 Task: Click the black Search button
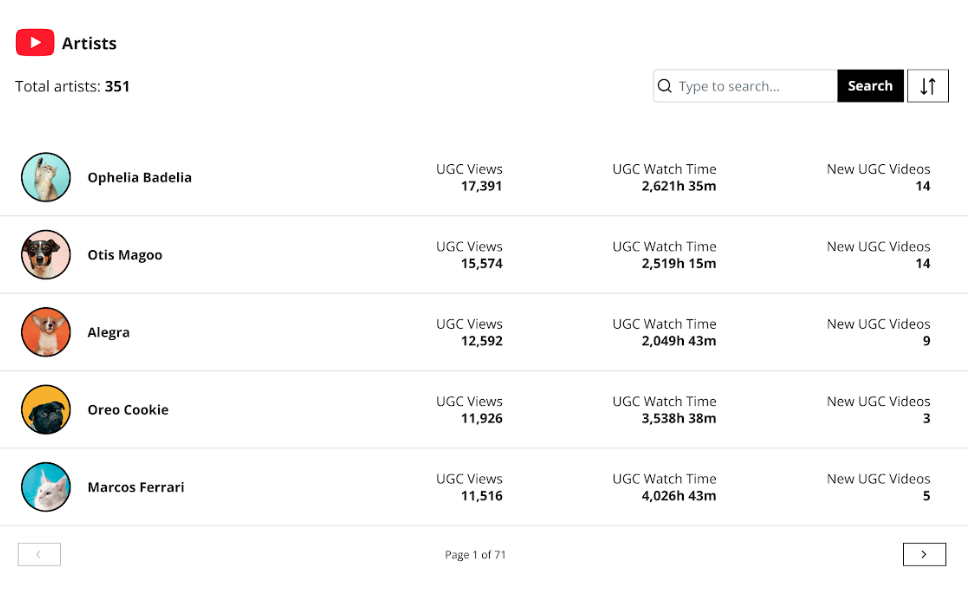point(870,86)
